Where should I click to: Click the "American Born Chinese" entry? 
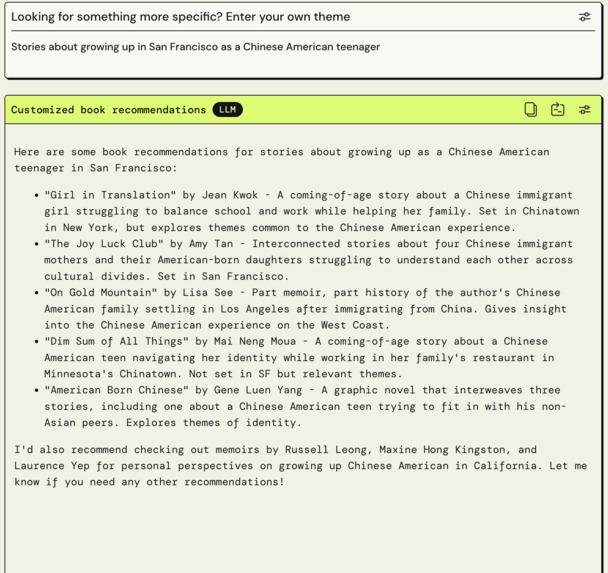pos(306,407)
